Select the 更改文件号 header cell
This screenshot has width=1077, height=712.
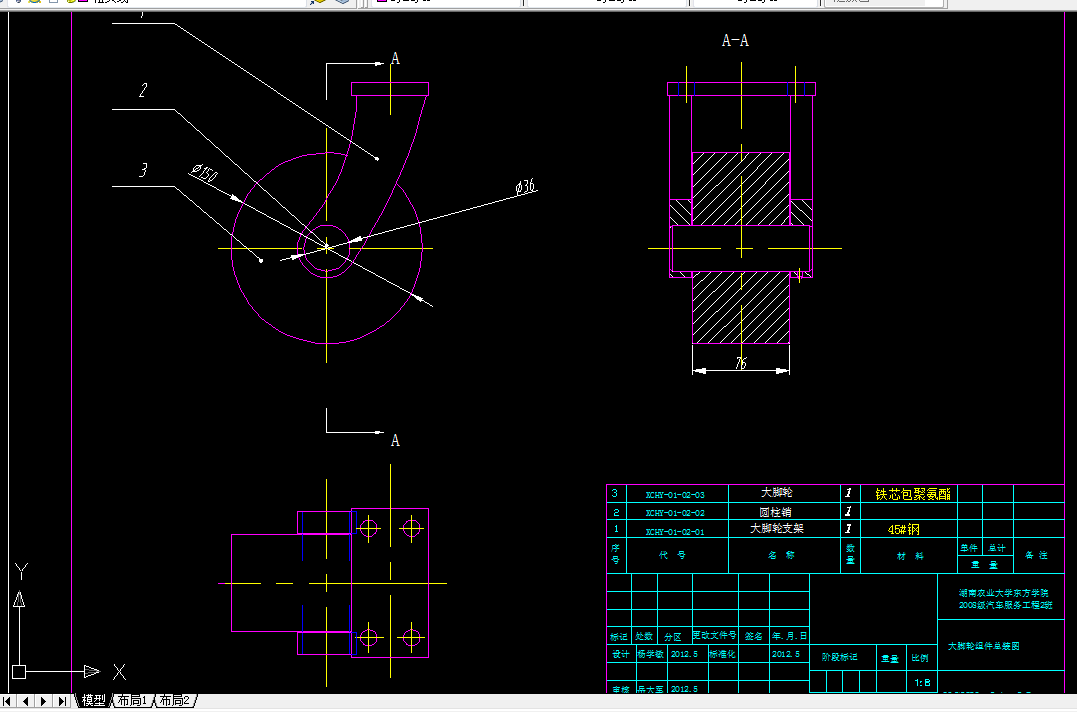[714, 635]
